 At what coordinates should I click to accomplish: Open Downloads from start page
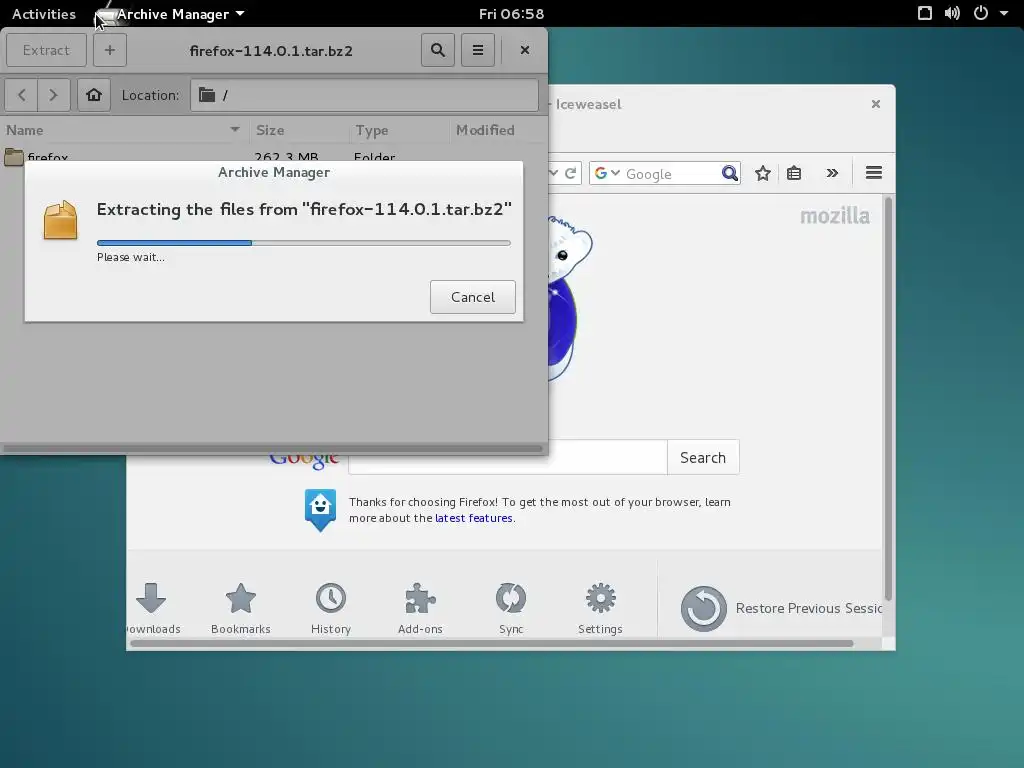point(153,609)
